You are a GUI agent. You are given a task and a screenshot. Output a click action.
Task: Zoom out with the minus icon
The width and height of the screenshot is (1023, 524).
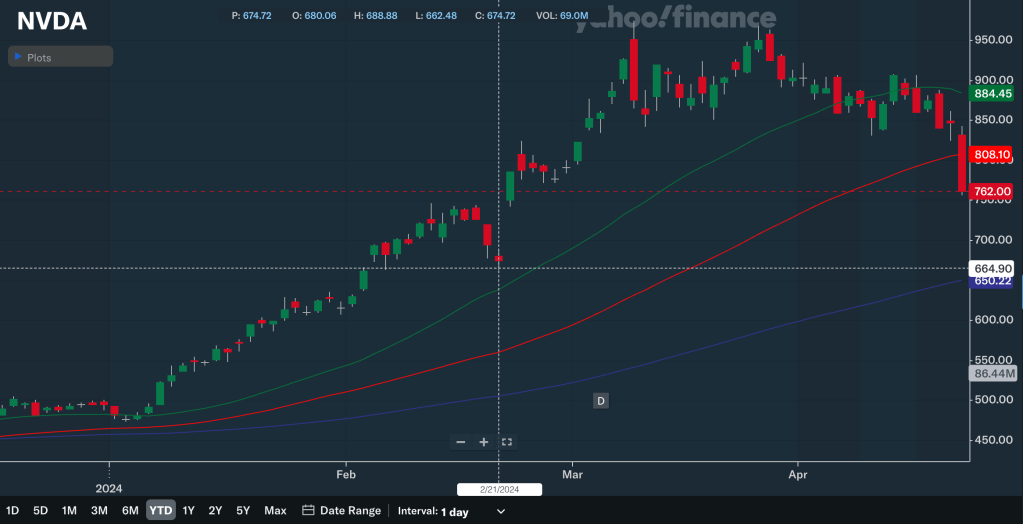461,442
